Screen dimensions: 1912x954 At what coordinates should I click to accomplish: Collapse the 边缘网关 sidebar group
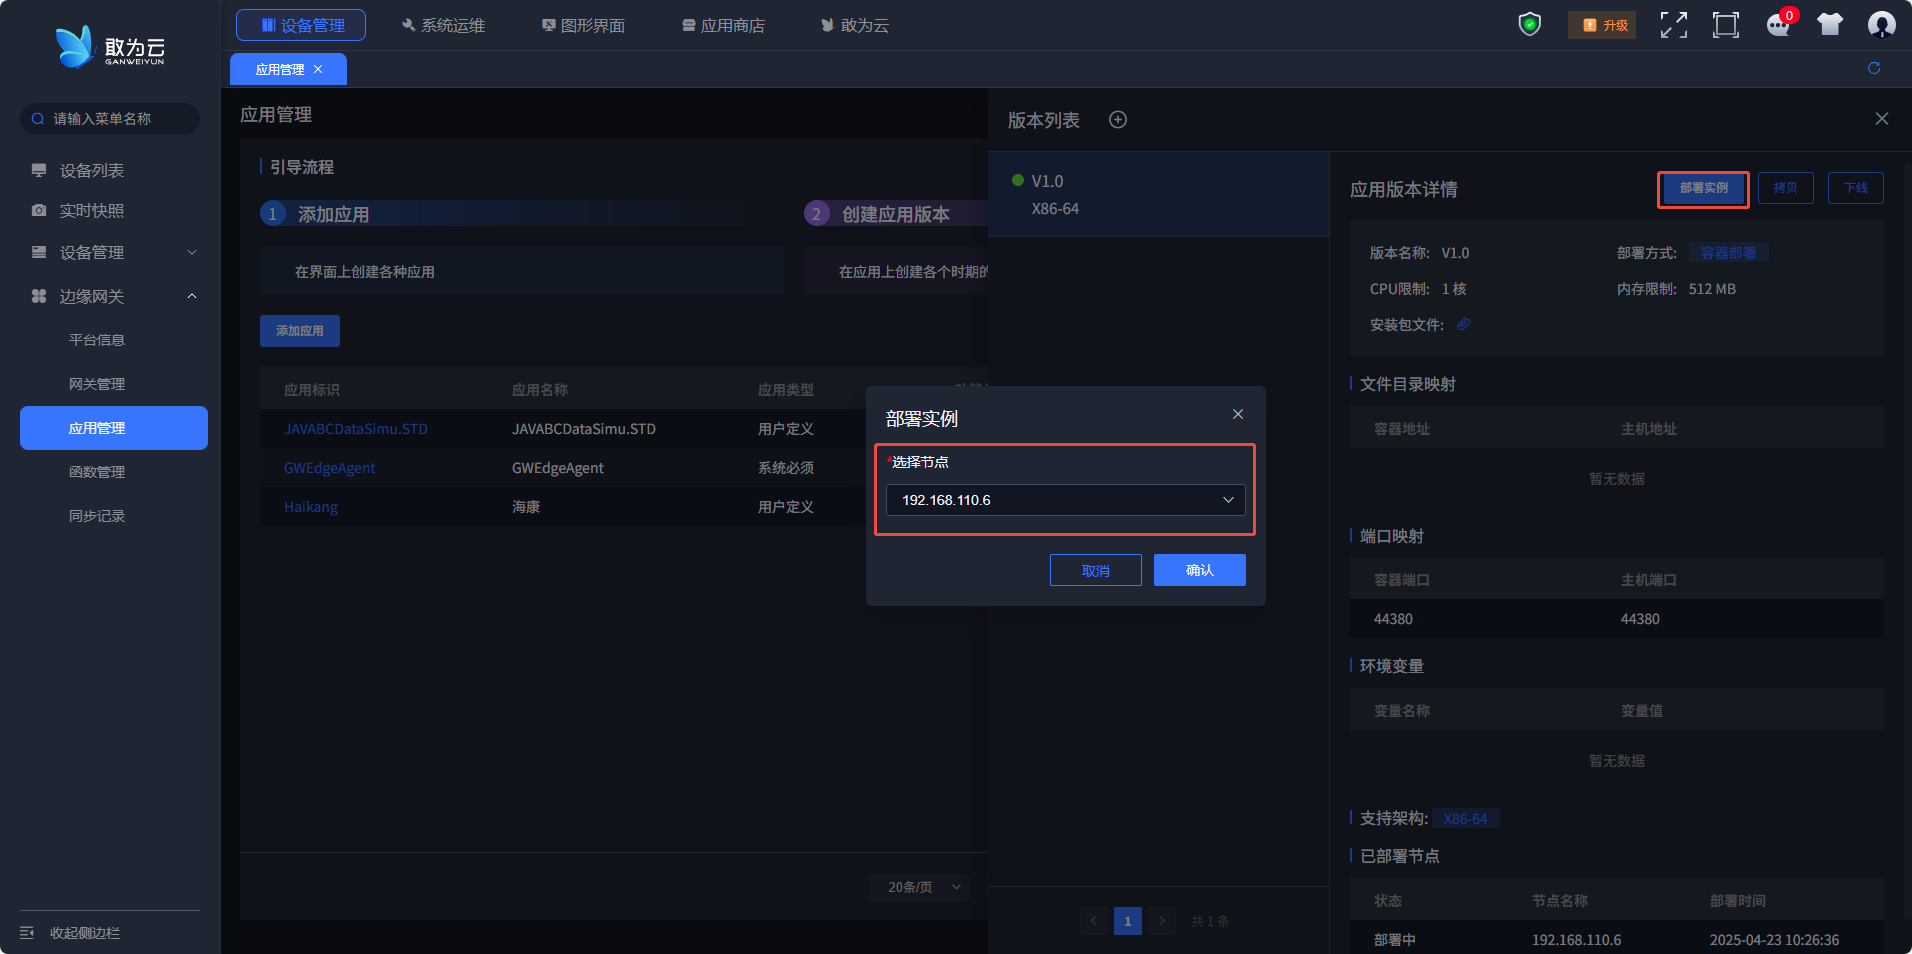[x=110, y=297]
